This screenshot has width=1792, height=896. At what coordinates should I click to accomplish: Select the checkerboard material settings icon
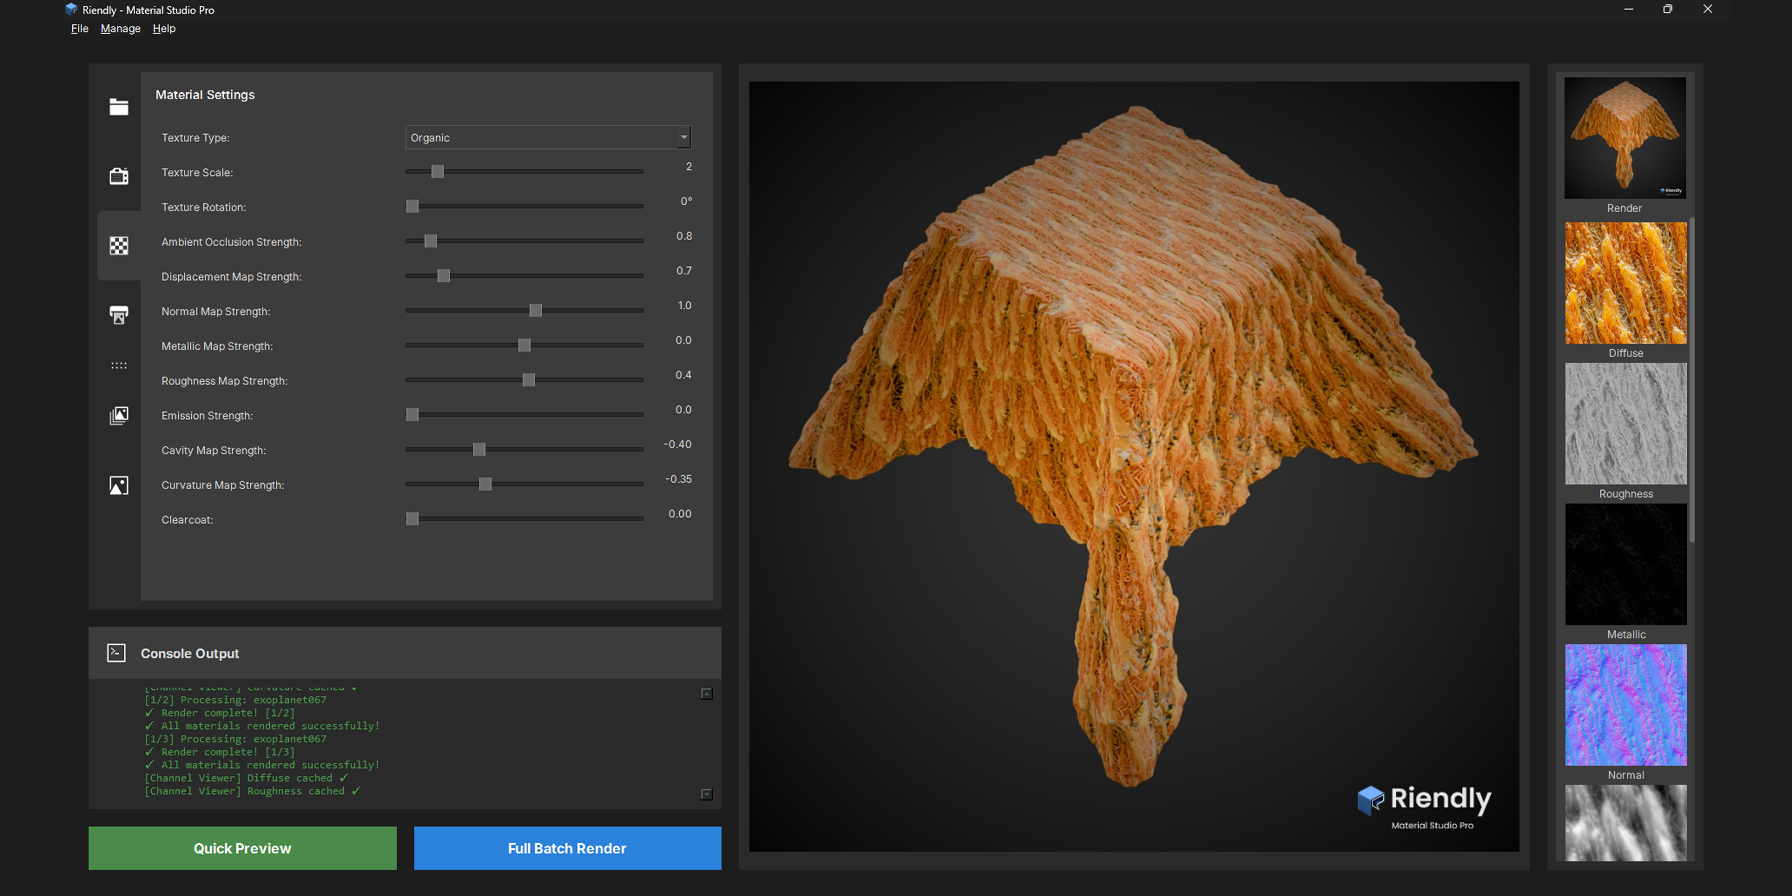pos(119,246)
